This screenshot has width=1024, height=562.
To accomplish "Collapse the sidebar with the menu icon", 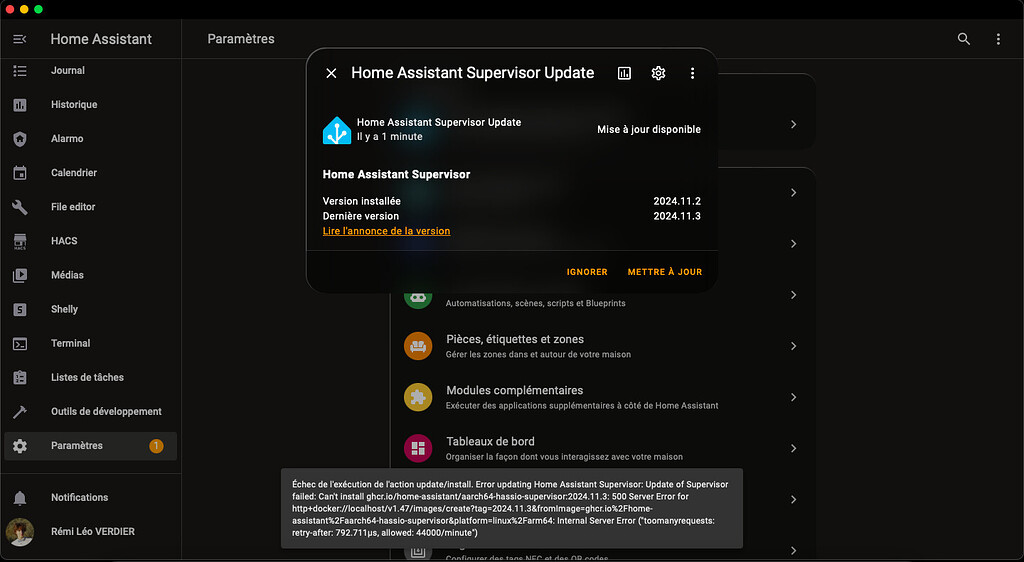I will pos(20,39).
